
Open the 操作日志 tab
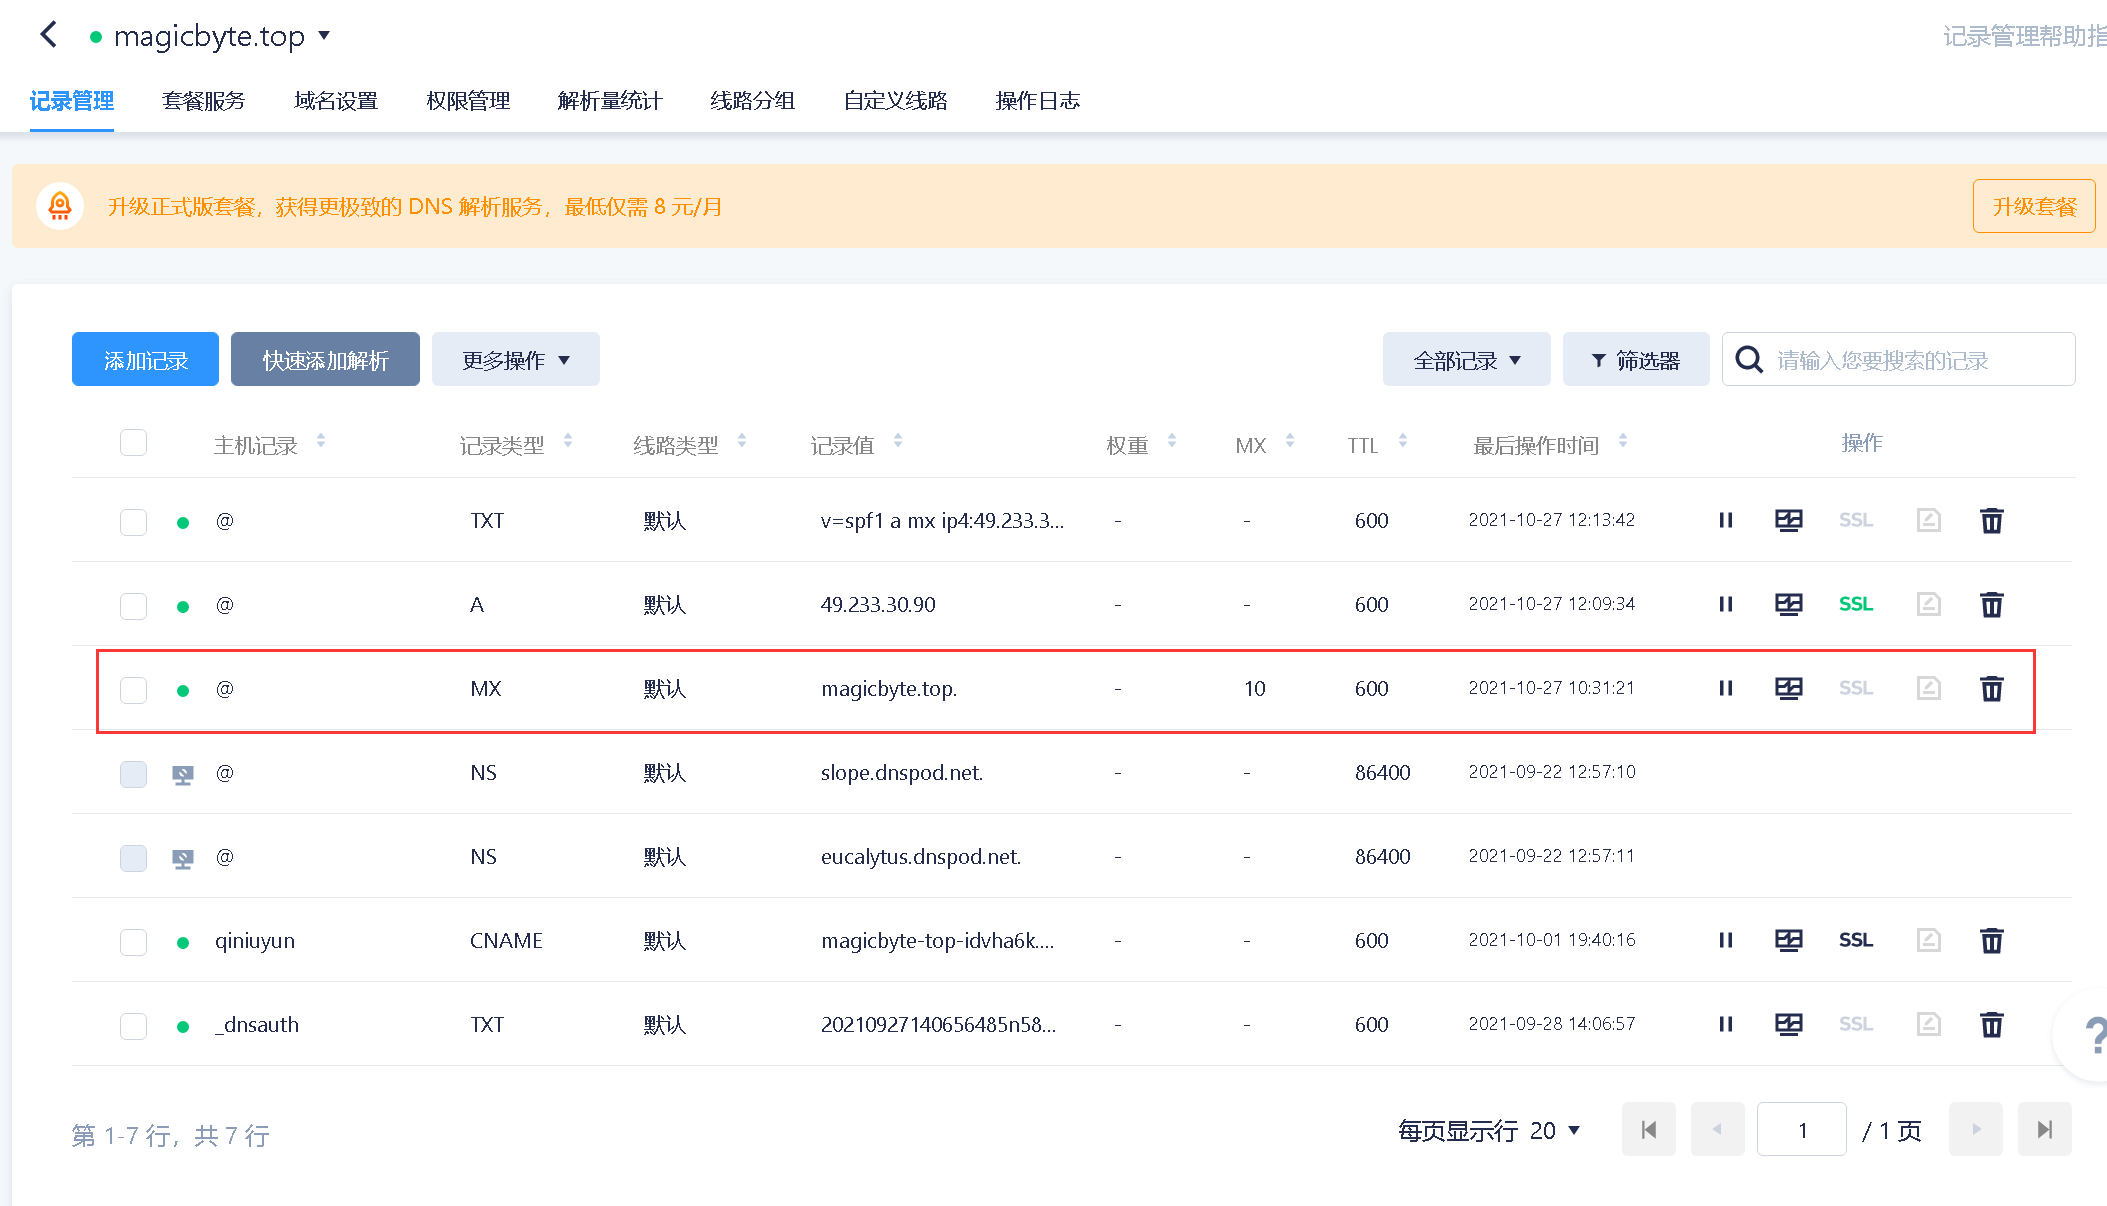point(1037,101)
